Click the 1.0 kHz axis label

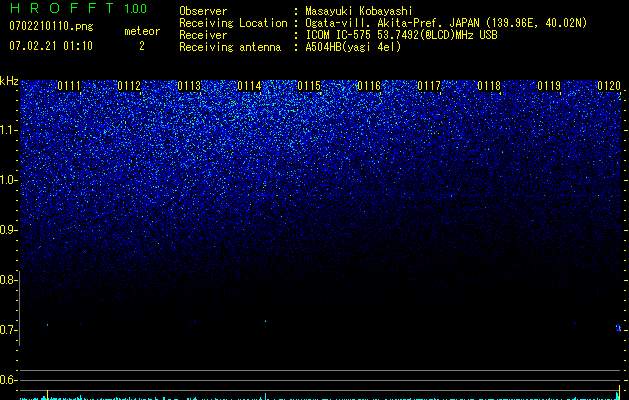tap(8, 180)
